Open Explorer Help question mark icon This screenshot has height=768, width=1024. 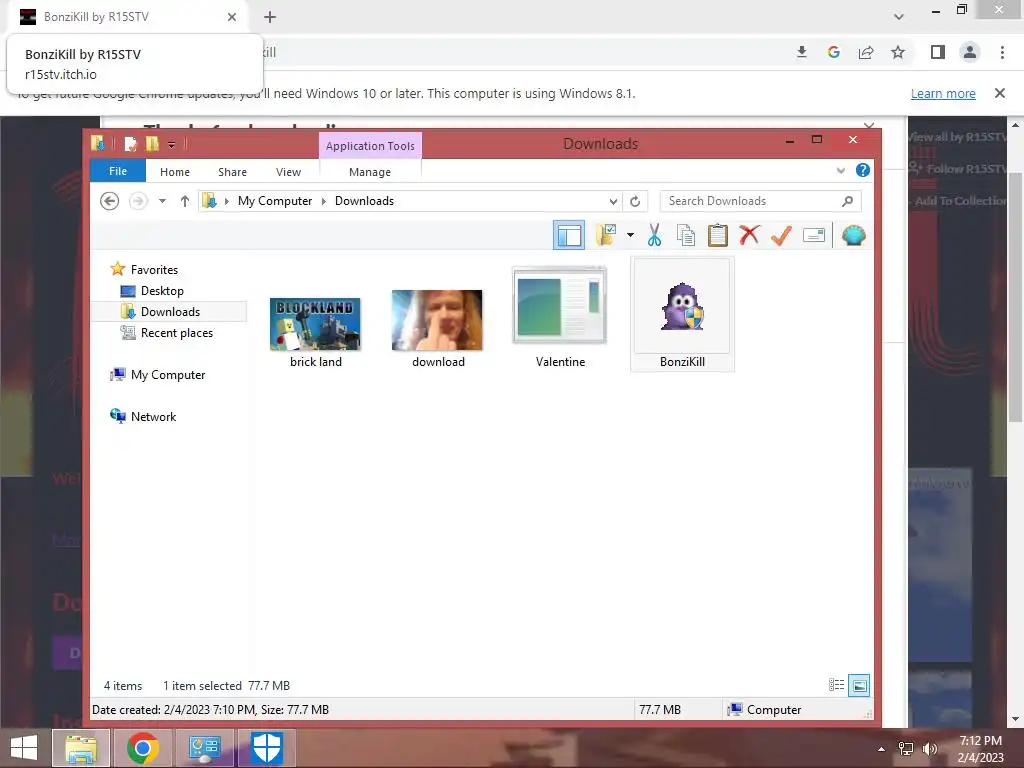click(863, 170)
